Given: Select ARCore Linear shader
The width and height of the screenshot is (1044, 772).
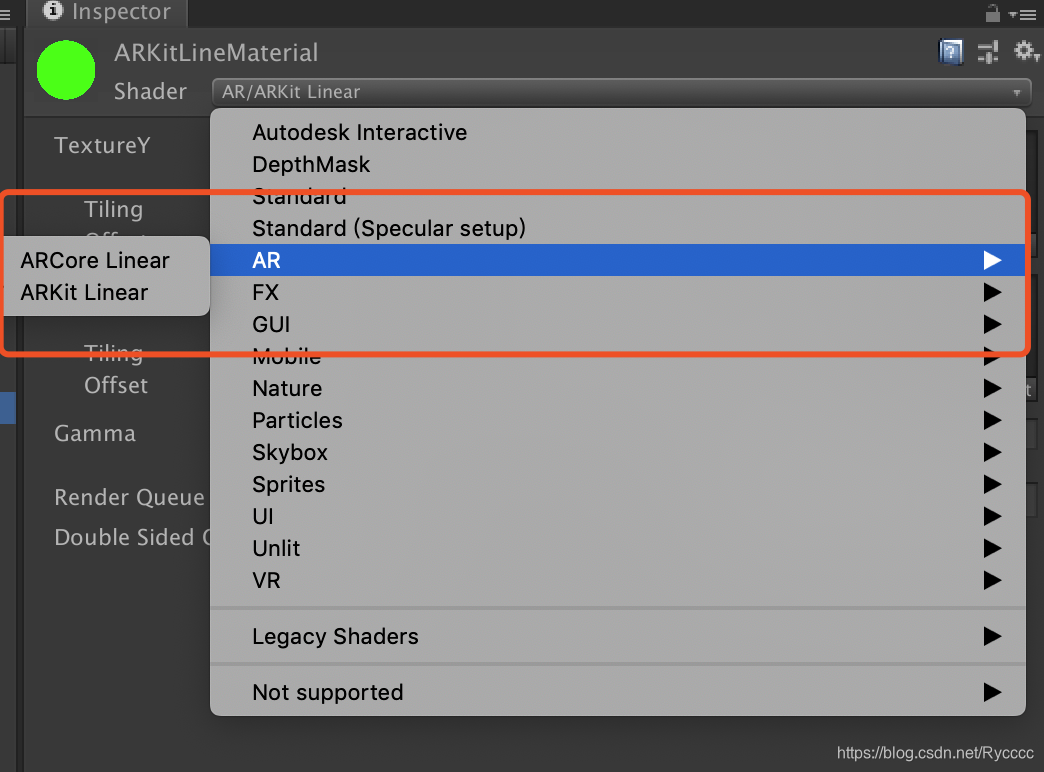Looking at the screenshot, I should tap(107, 260).
